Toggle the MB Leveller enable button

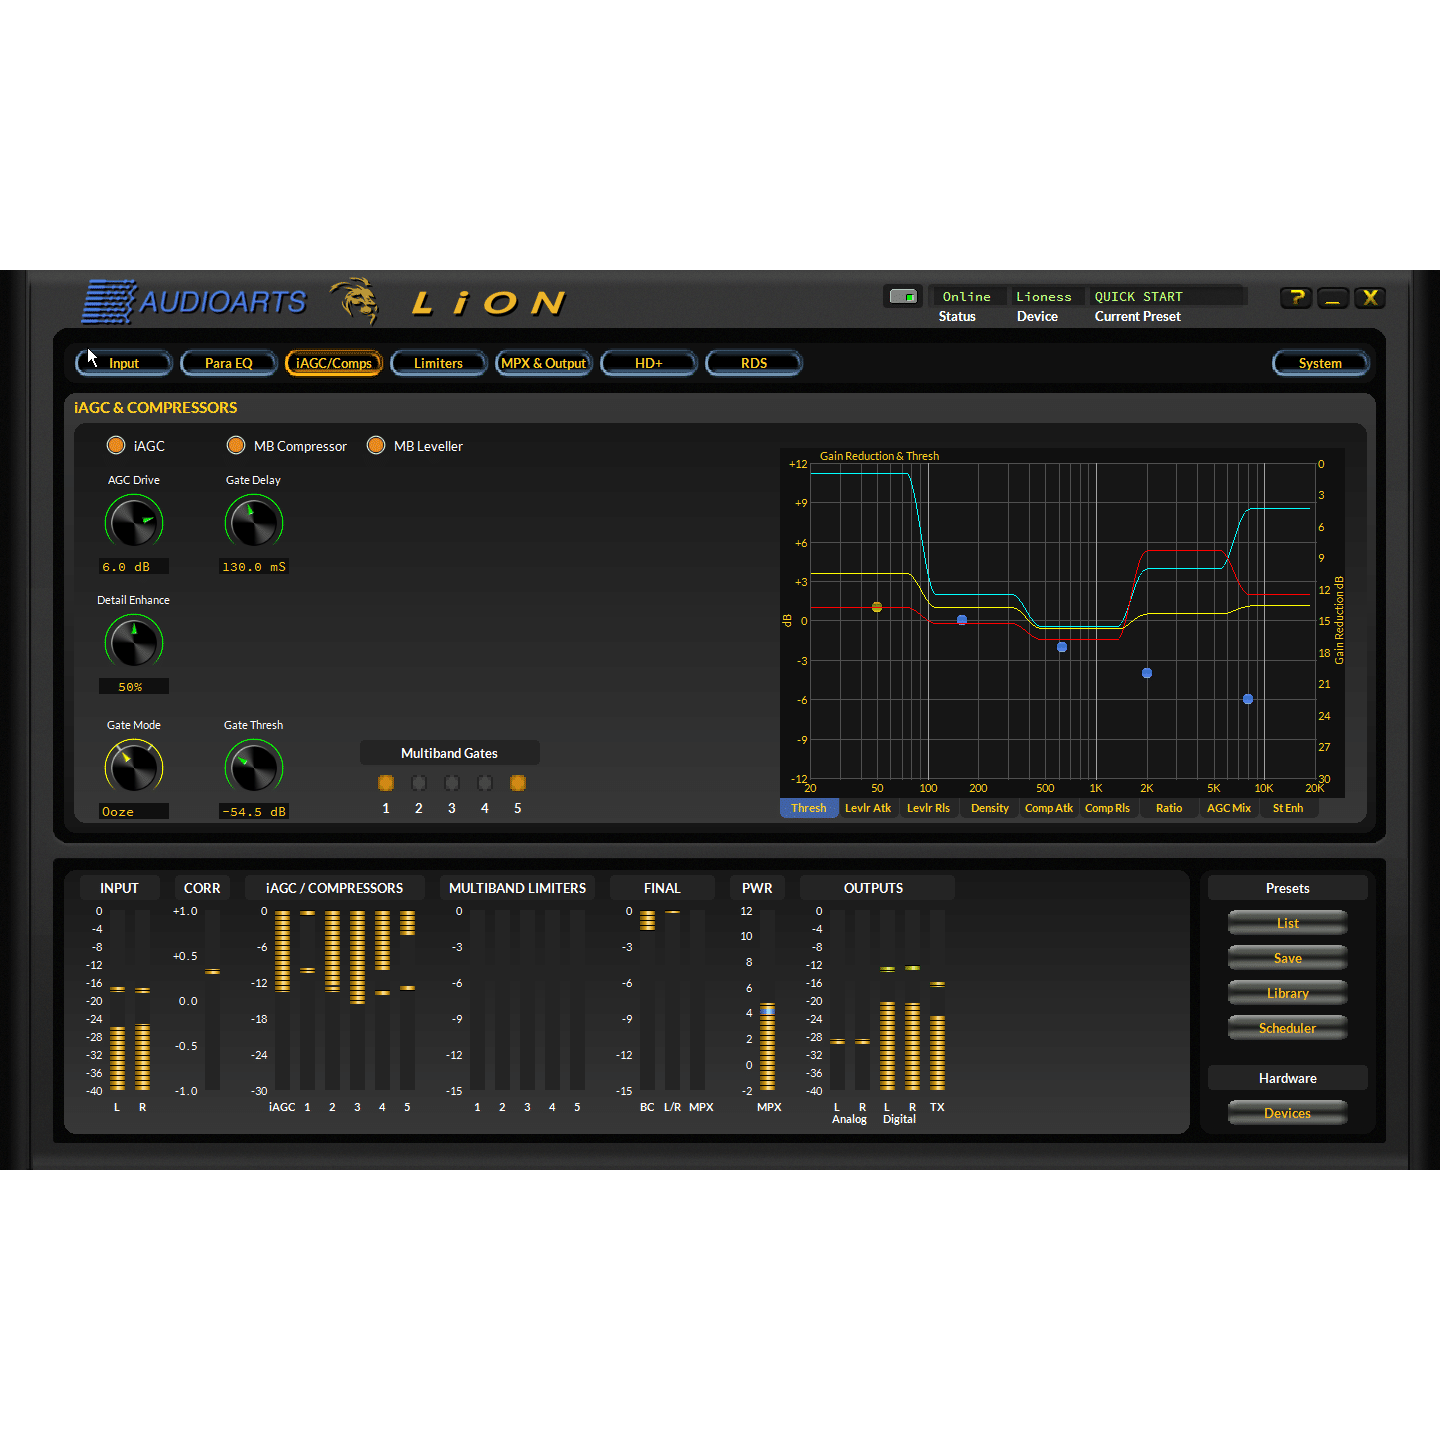pos(376,445)
